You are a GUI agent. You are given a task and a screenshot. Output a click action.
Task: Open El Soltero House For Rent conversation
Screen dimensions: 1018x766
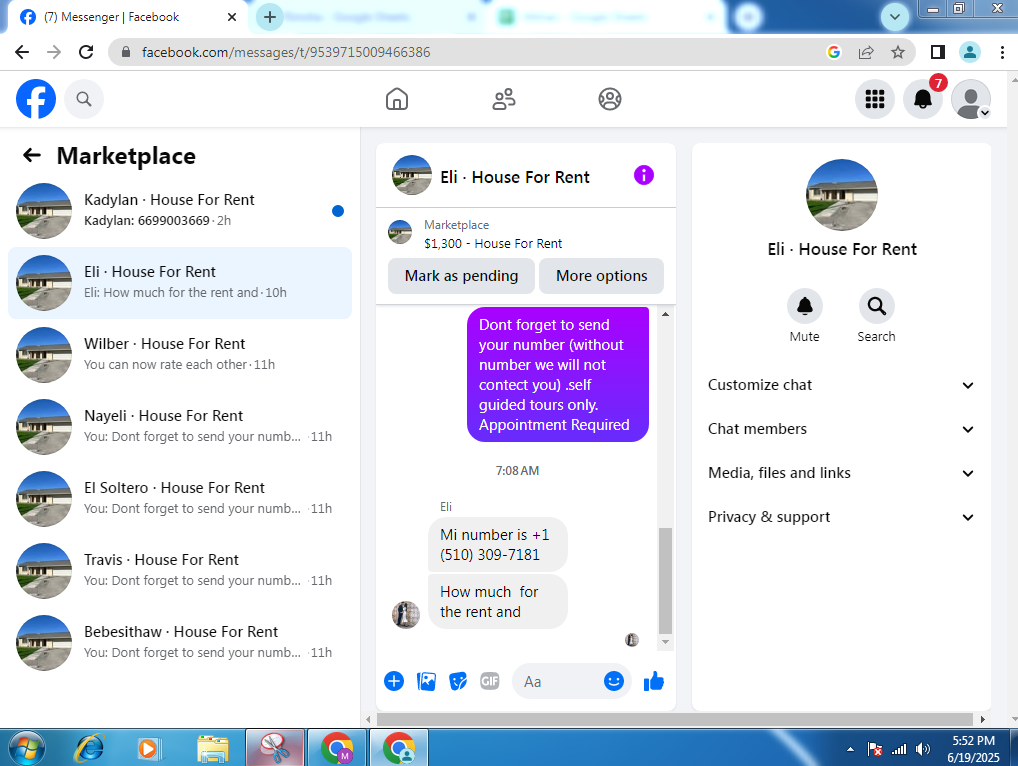(180, 499)
